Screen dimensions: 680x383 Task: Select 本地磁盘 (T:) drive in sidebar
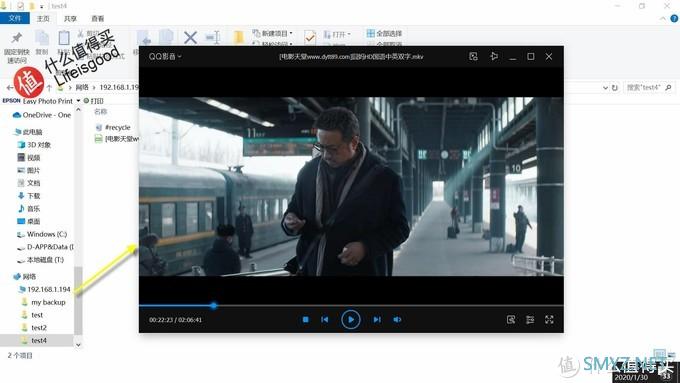coord(40,260)
